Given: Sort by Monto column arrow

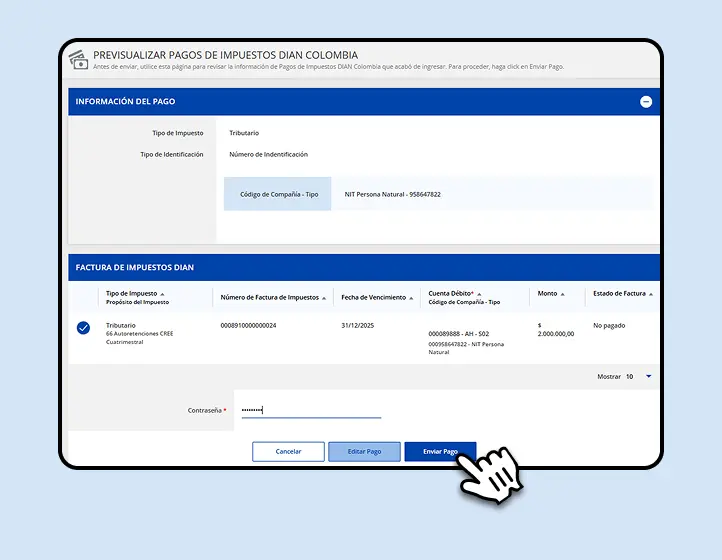Looking at the screenshot, I should [x=562, y=294].
